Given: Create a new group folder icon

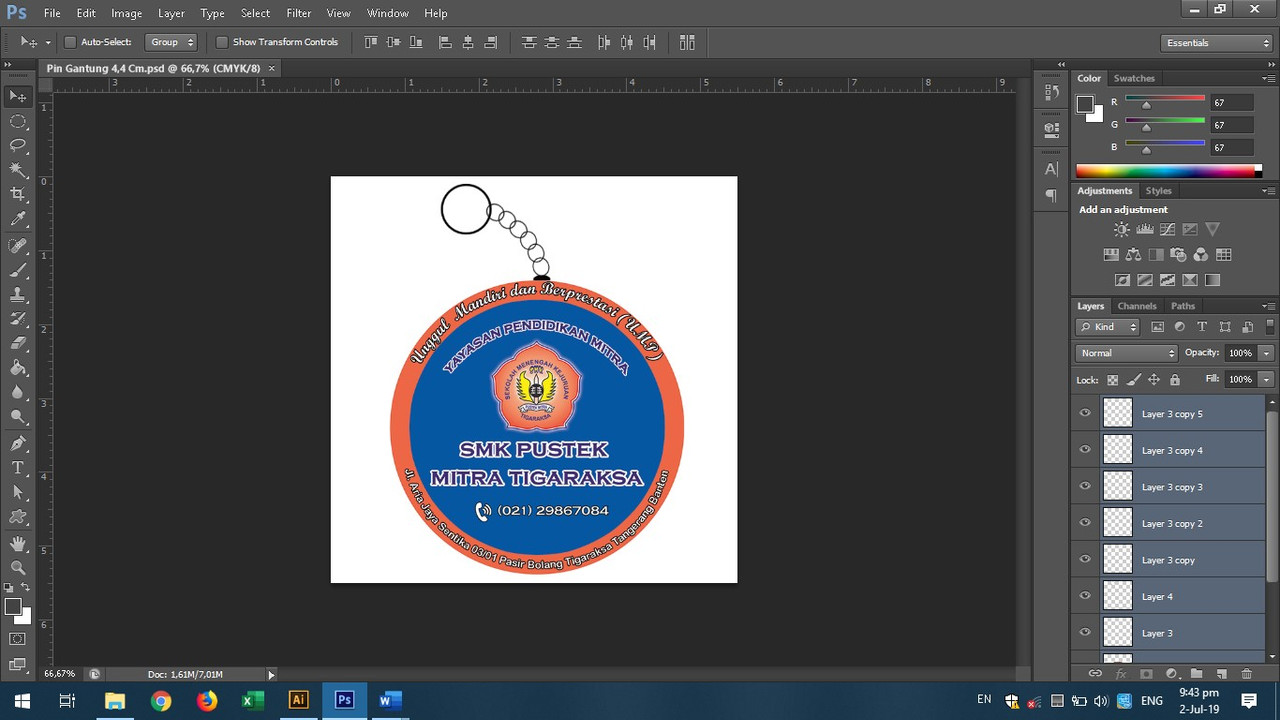Looking at the screenshot, I should pos(1196,674).
